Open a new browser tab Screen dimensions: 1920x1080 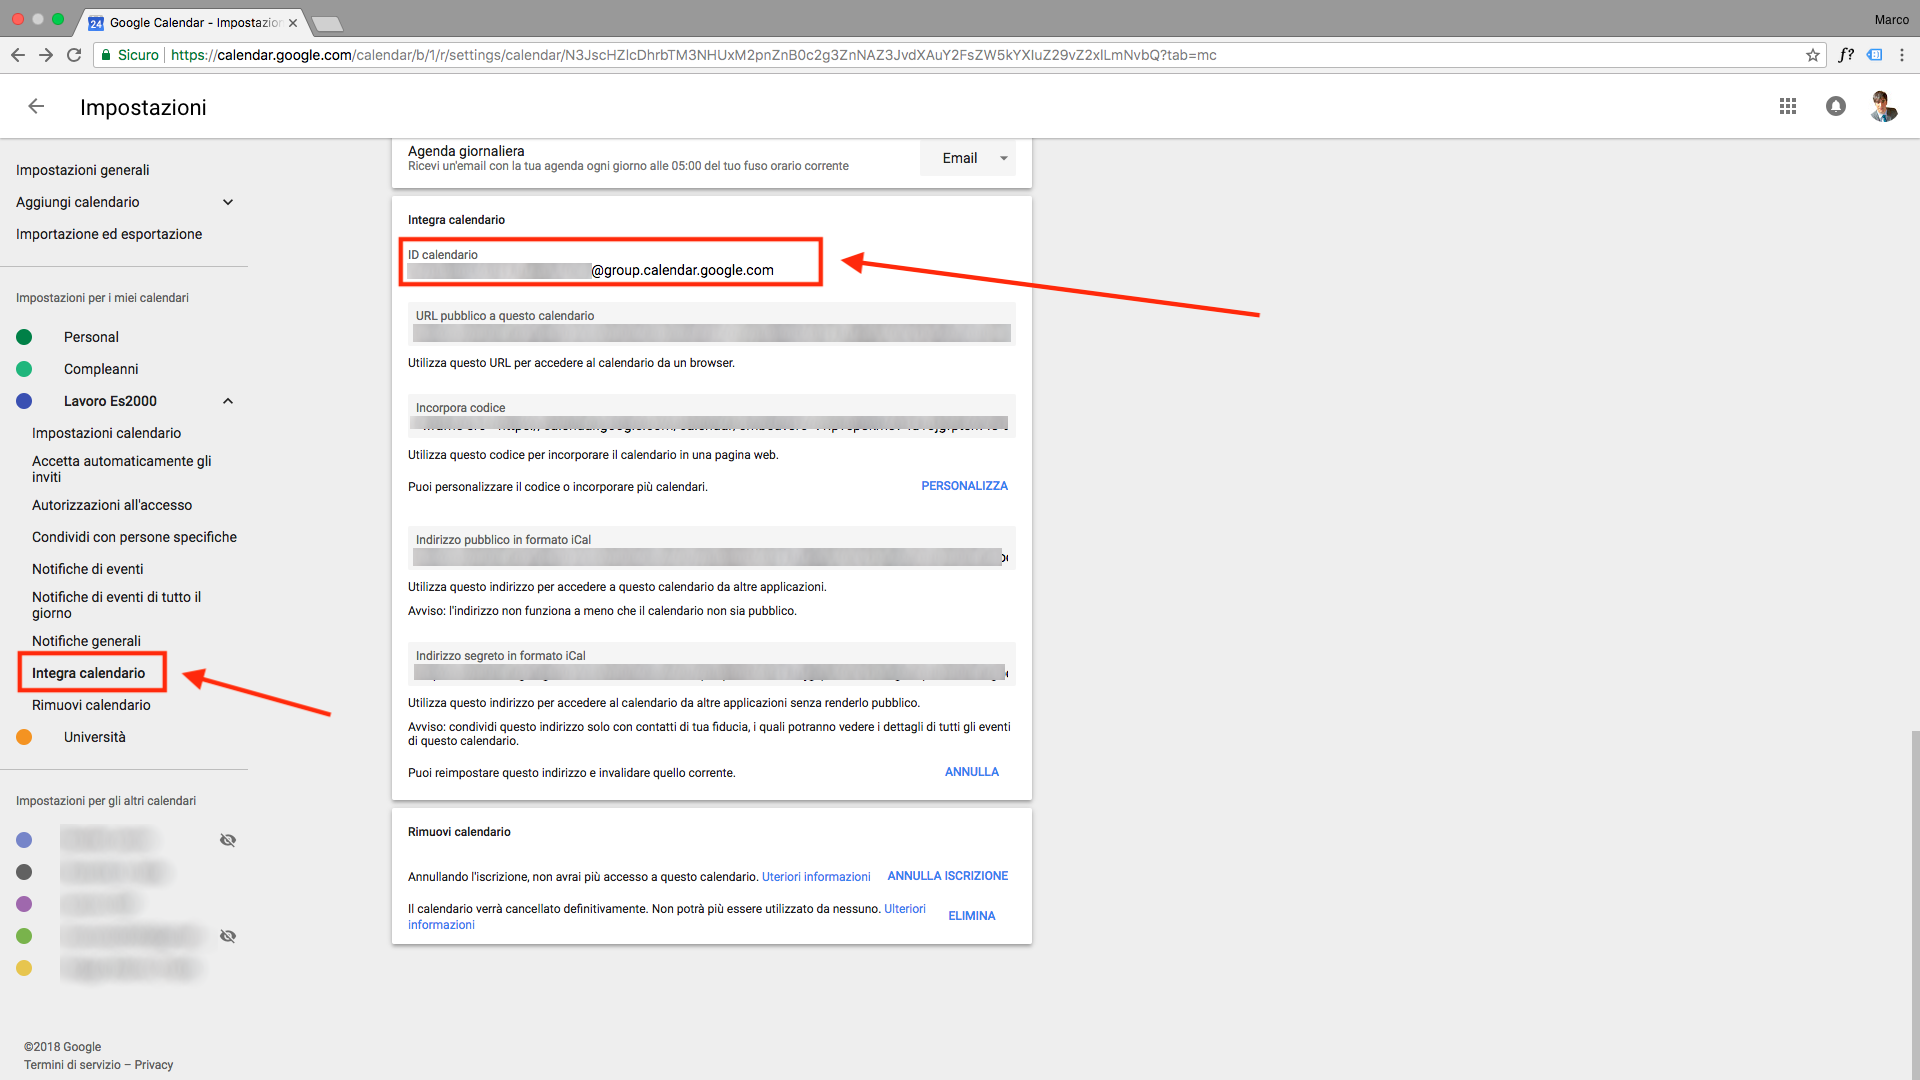pos(327,23)
